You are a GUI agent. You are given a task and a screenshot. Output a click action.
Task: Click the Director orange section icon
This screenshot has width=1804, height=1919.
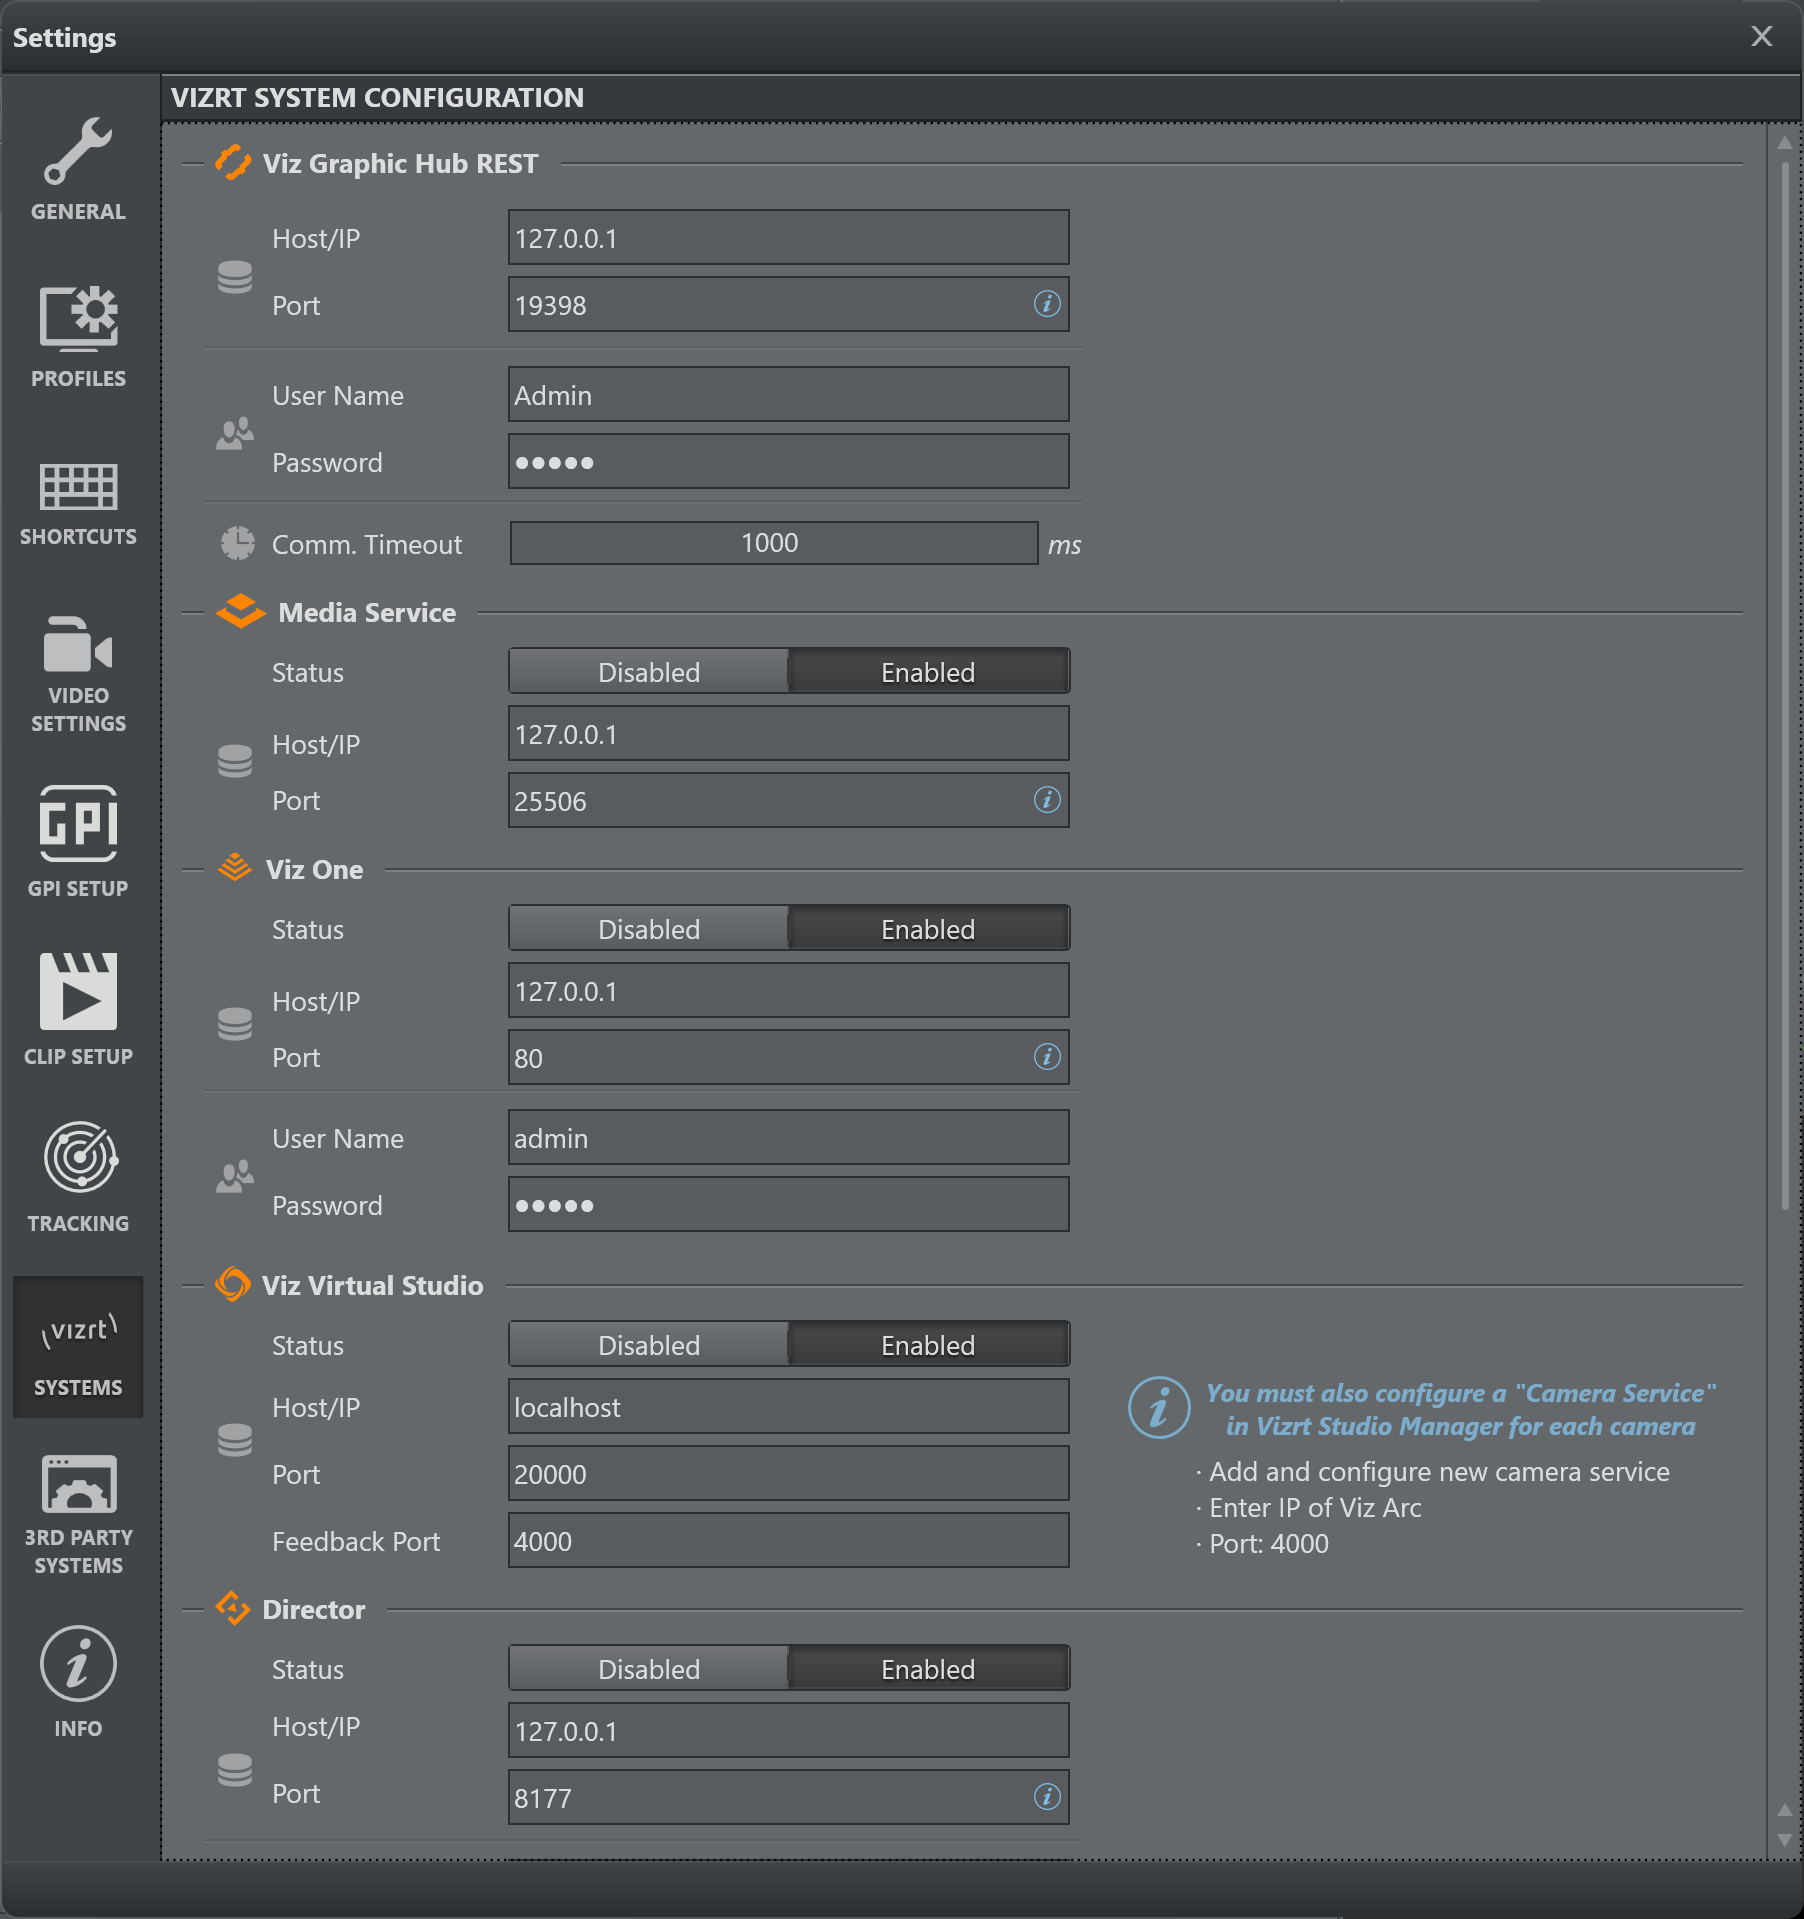click(233, 1608)
